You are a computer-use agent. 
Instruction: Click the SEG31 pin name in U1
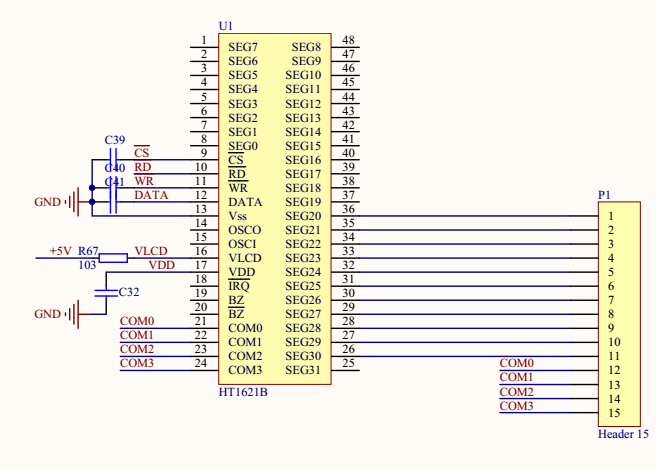pos(303,370)
